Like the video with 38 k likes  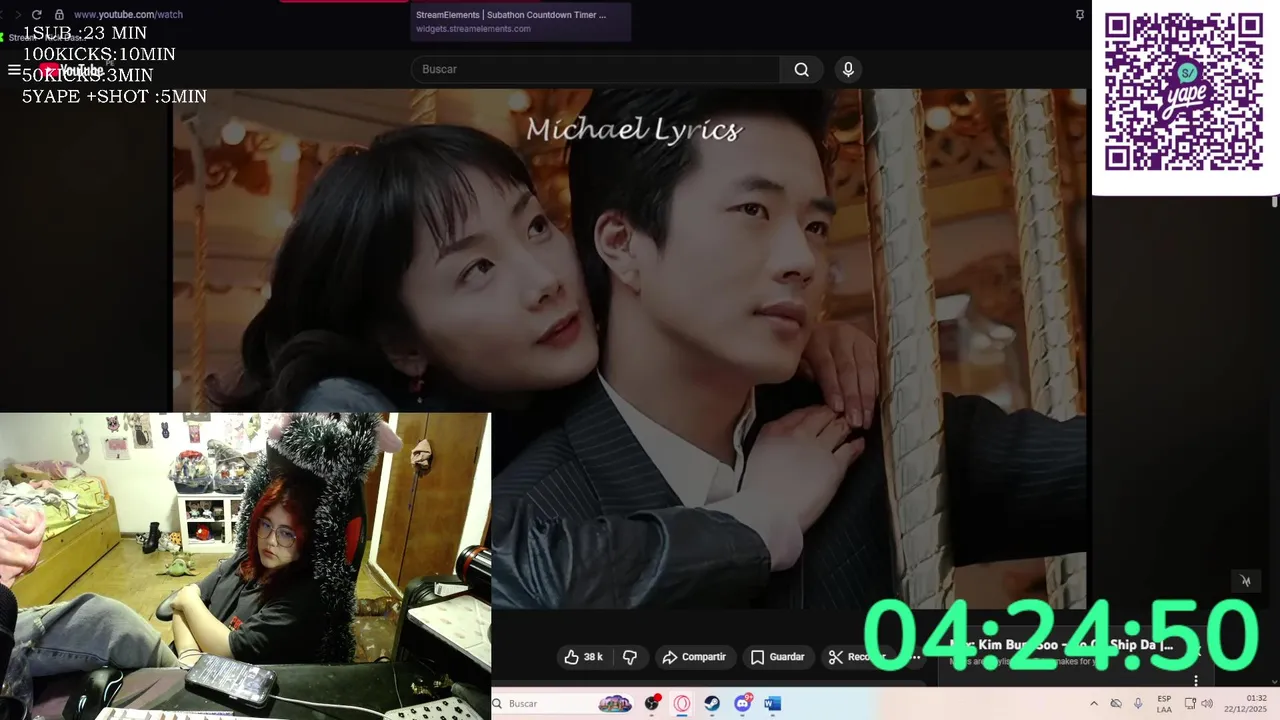pyautogui.click(x=583, y=657)
